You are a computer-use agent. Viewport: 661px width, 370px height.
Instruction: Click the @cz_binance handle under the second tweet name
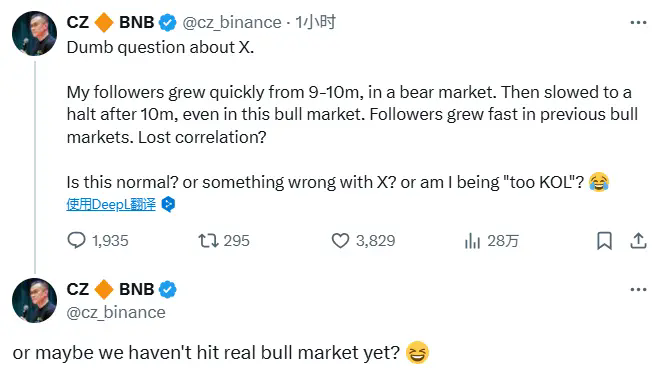116,312
